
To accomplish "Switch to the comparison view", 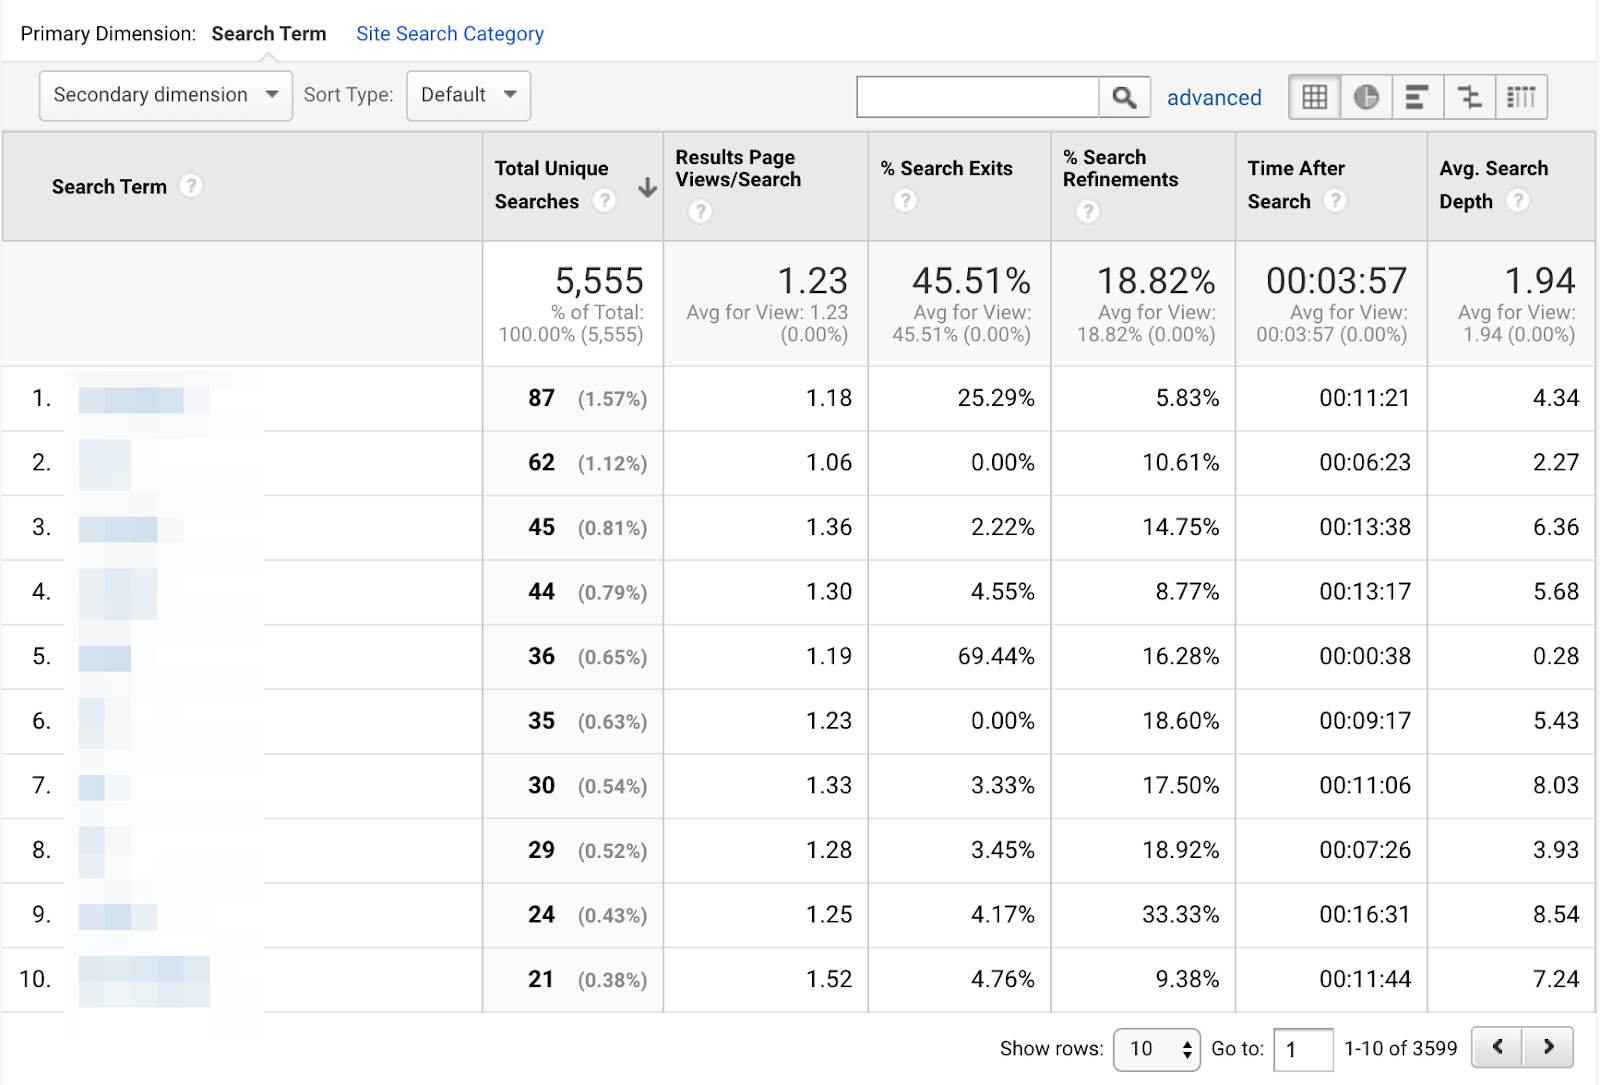I will pos(1470,96).
